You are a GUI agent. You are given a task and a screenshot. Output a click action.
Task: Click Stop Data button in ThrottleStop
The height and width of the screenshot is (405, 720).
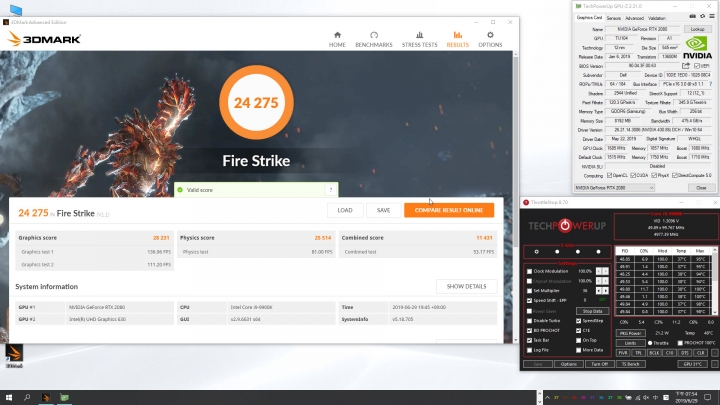[592, 311]
